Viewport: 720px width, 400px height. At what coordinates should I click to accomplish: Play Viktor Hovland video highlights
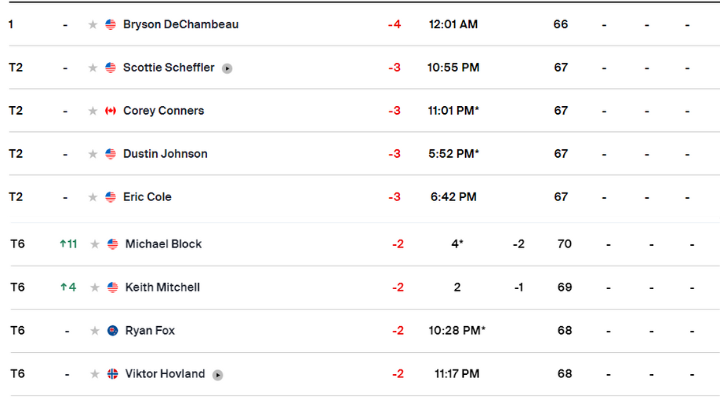click(218, 375)
